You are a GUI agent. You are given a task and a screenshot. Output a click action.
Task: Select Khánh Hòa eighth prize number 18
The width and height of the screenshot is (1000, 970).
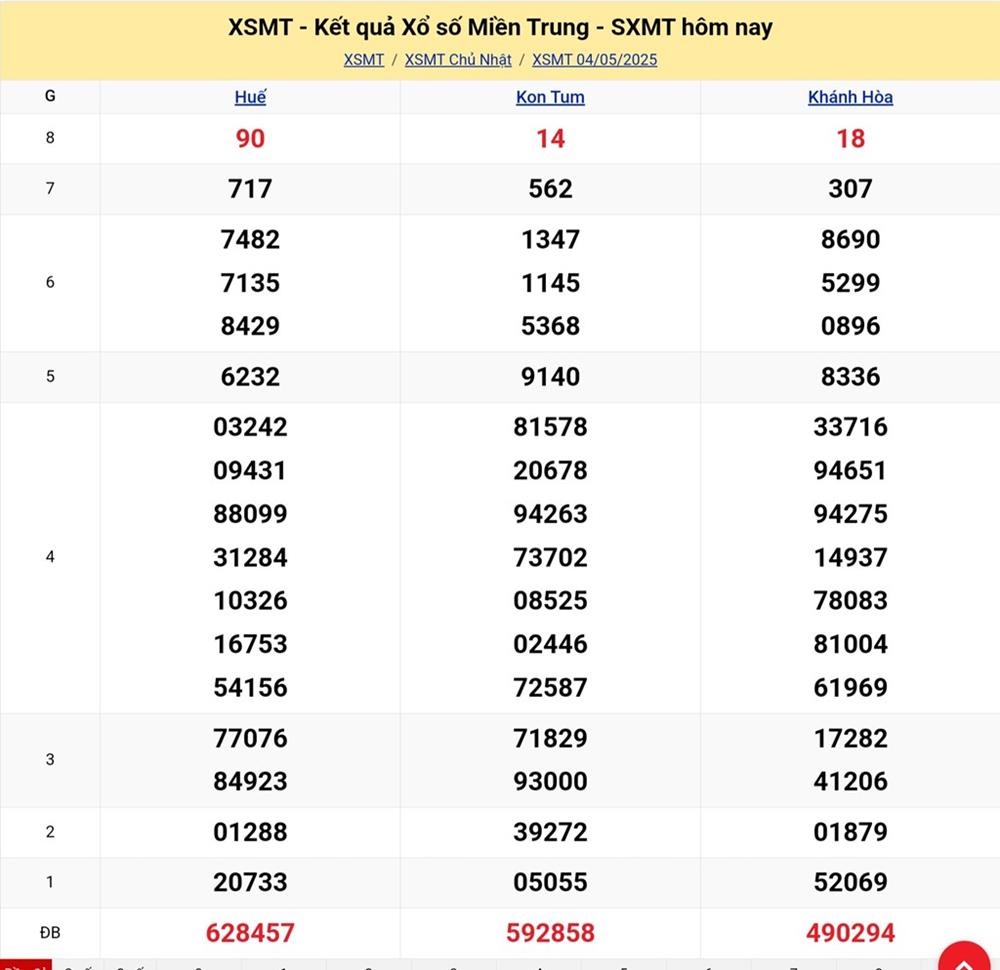[x=850, y=138]
